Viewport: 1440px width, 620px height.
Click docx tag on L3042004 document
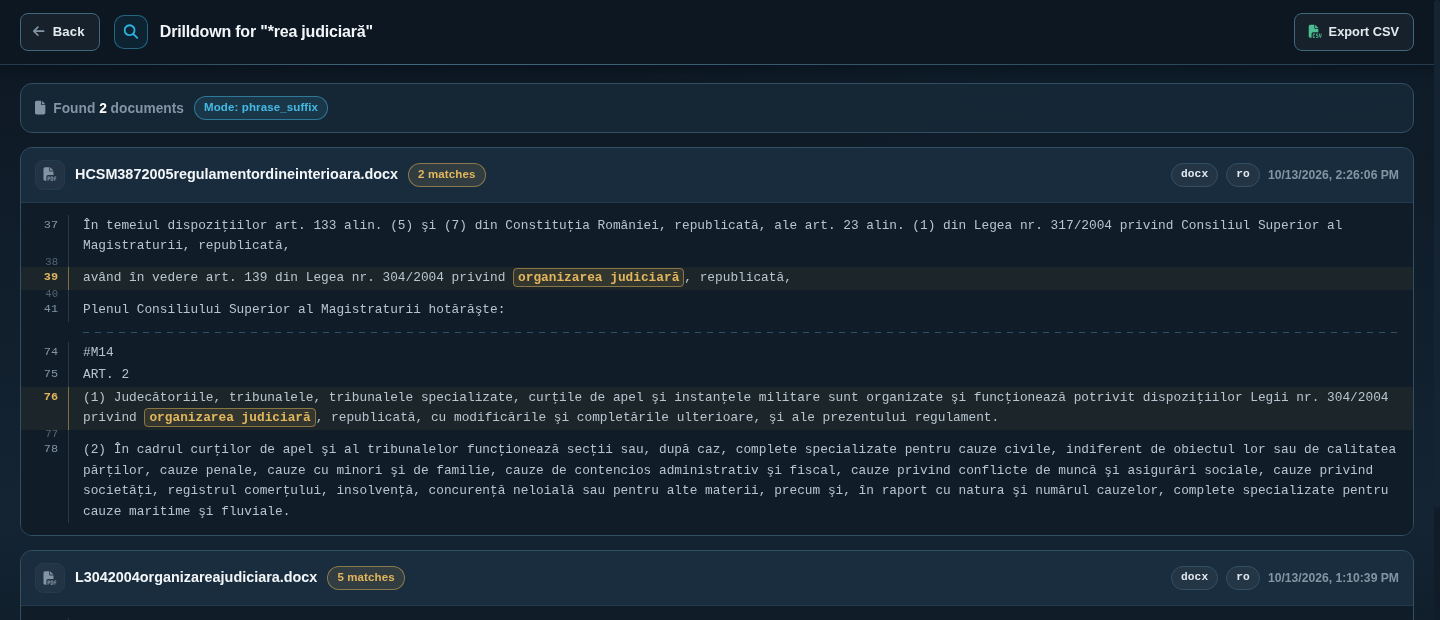[x=1194, y=578]
